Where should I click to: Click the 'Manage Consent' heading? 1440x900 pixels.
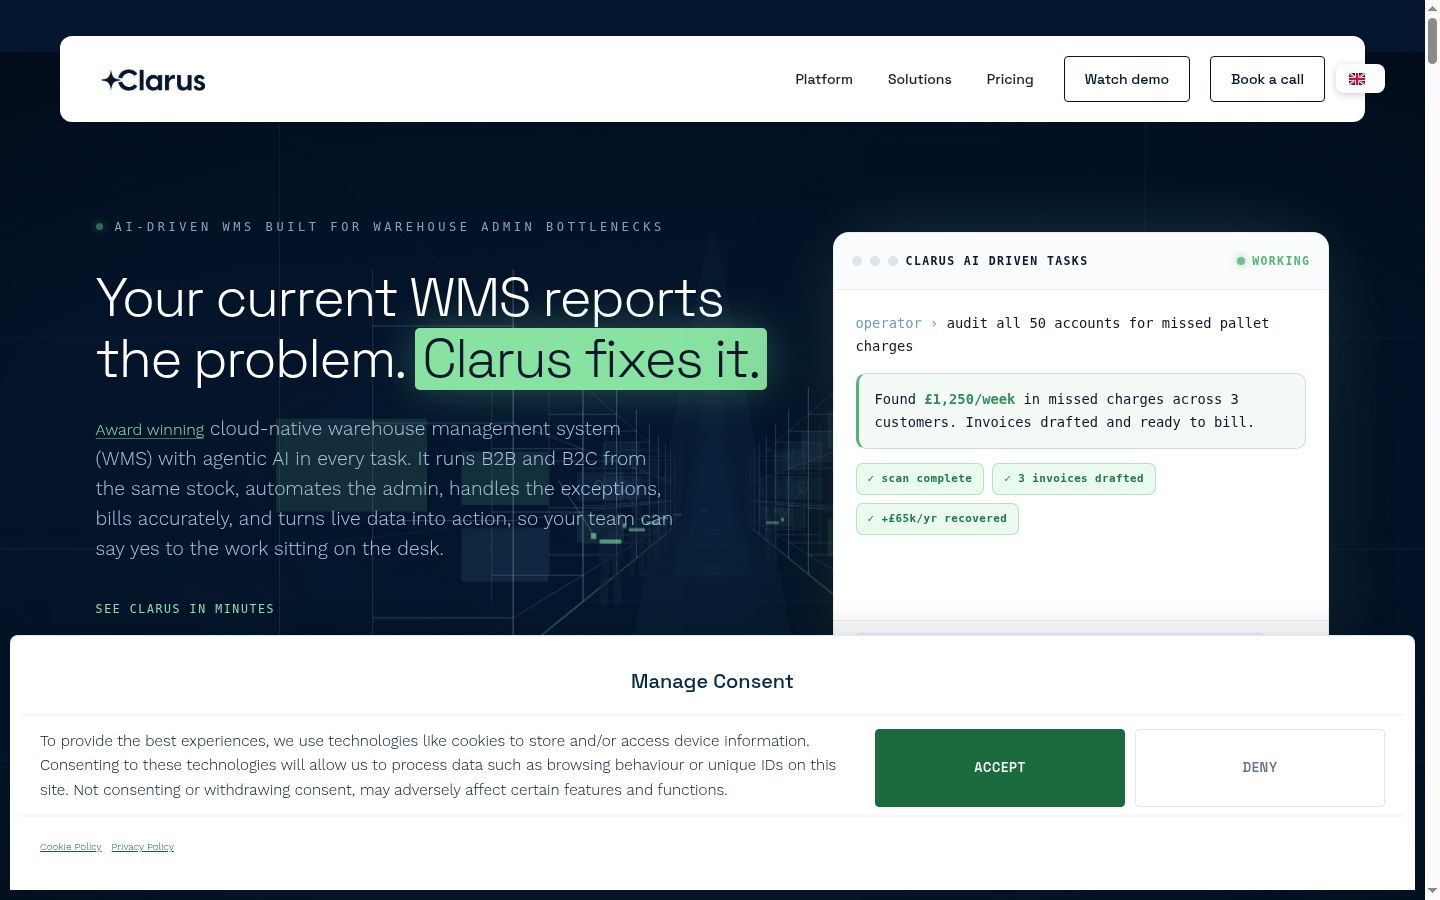pyautogui.click(x=712, y=681)
